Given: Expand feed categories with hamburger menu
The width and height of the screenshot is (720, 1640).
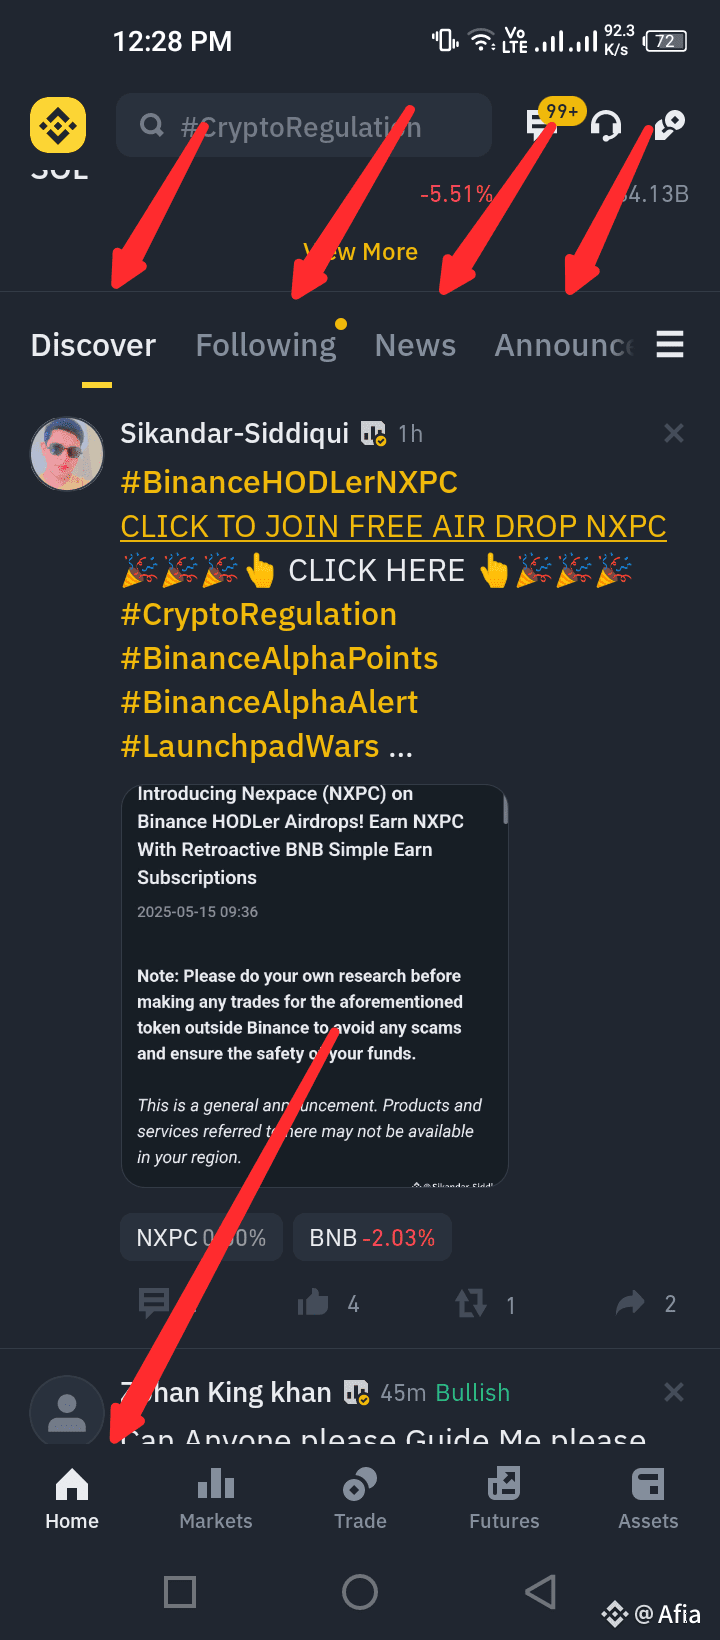Looking at the screenshot, I should [x=670, y=344].
